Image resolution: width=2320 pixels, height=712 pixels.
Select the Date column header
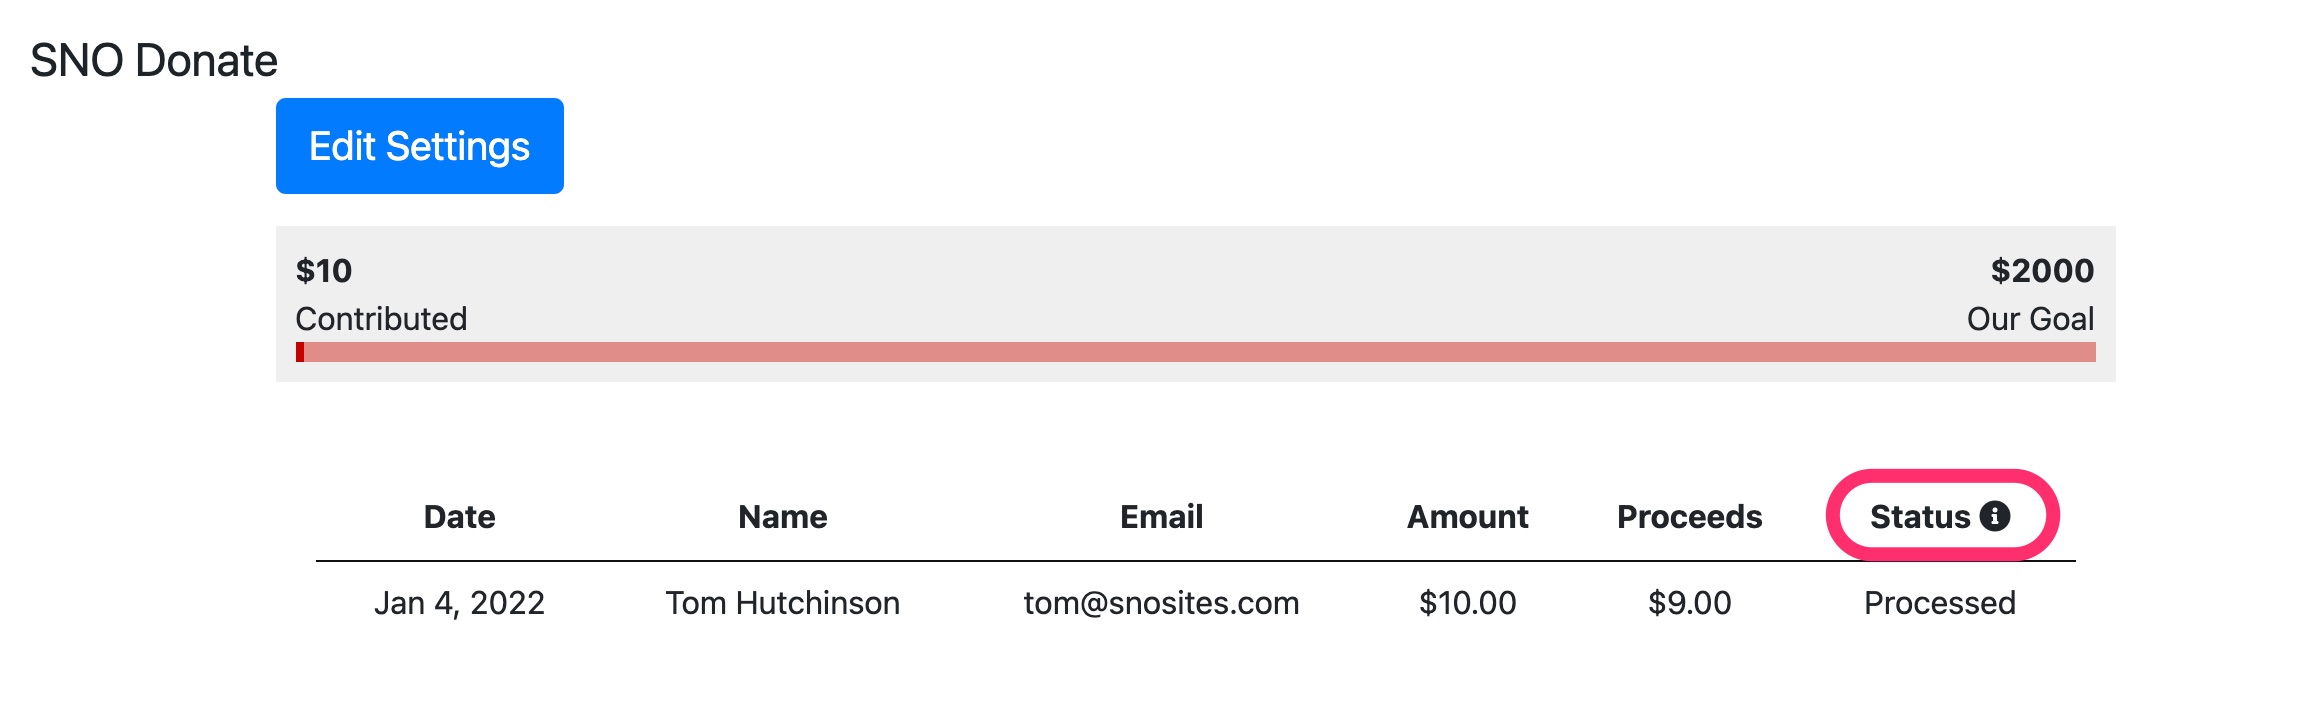[460, 517]
